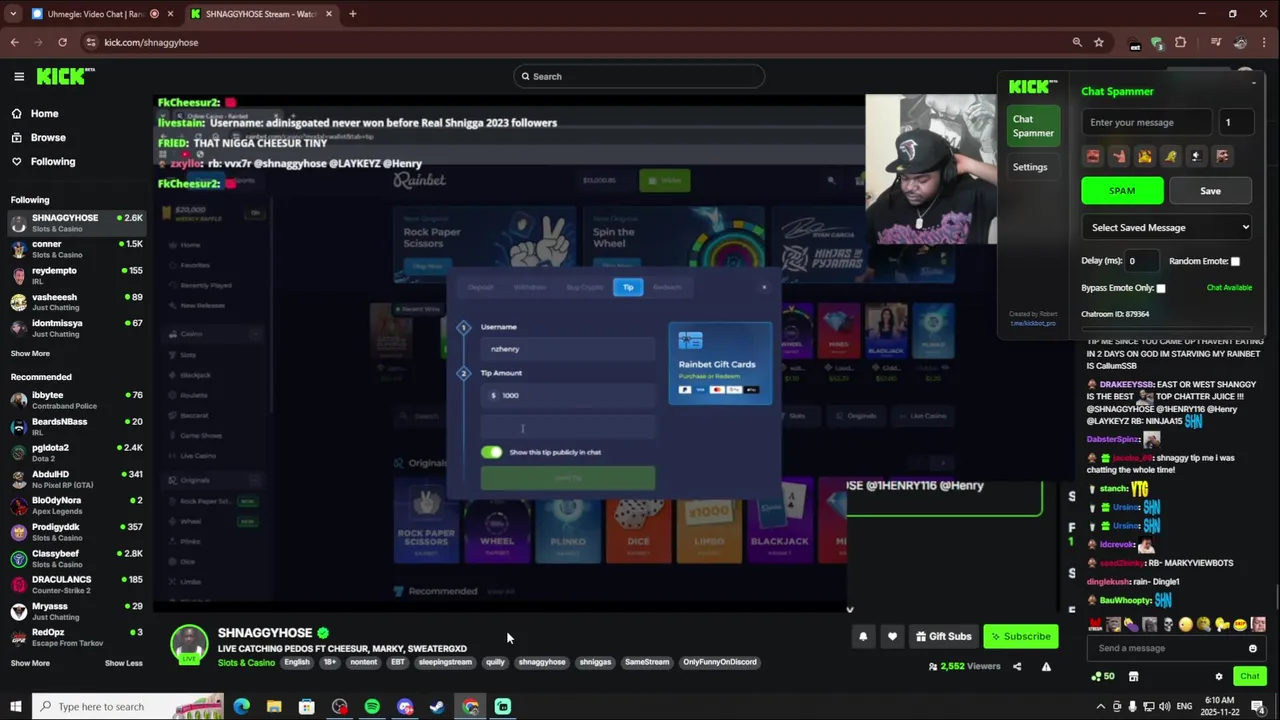Click the Gift Subs button
This screenshot has width=1280, height=720.
(x=943, y=636)
